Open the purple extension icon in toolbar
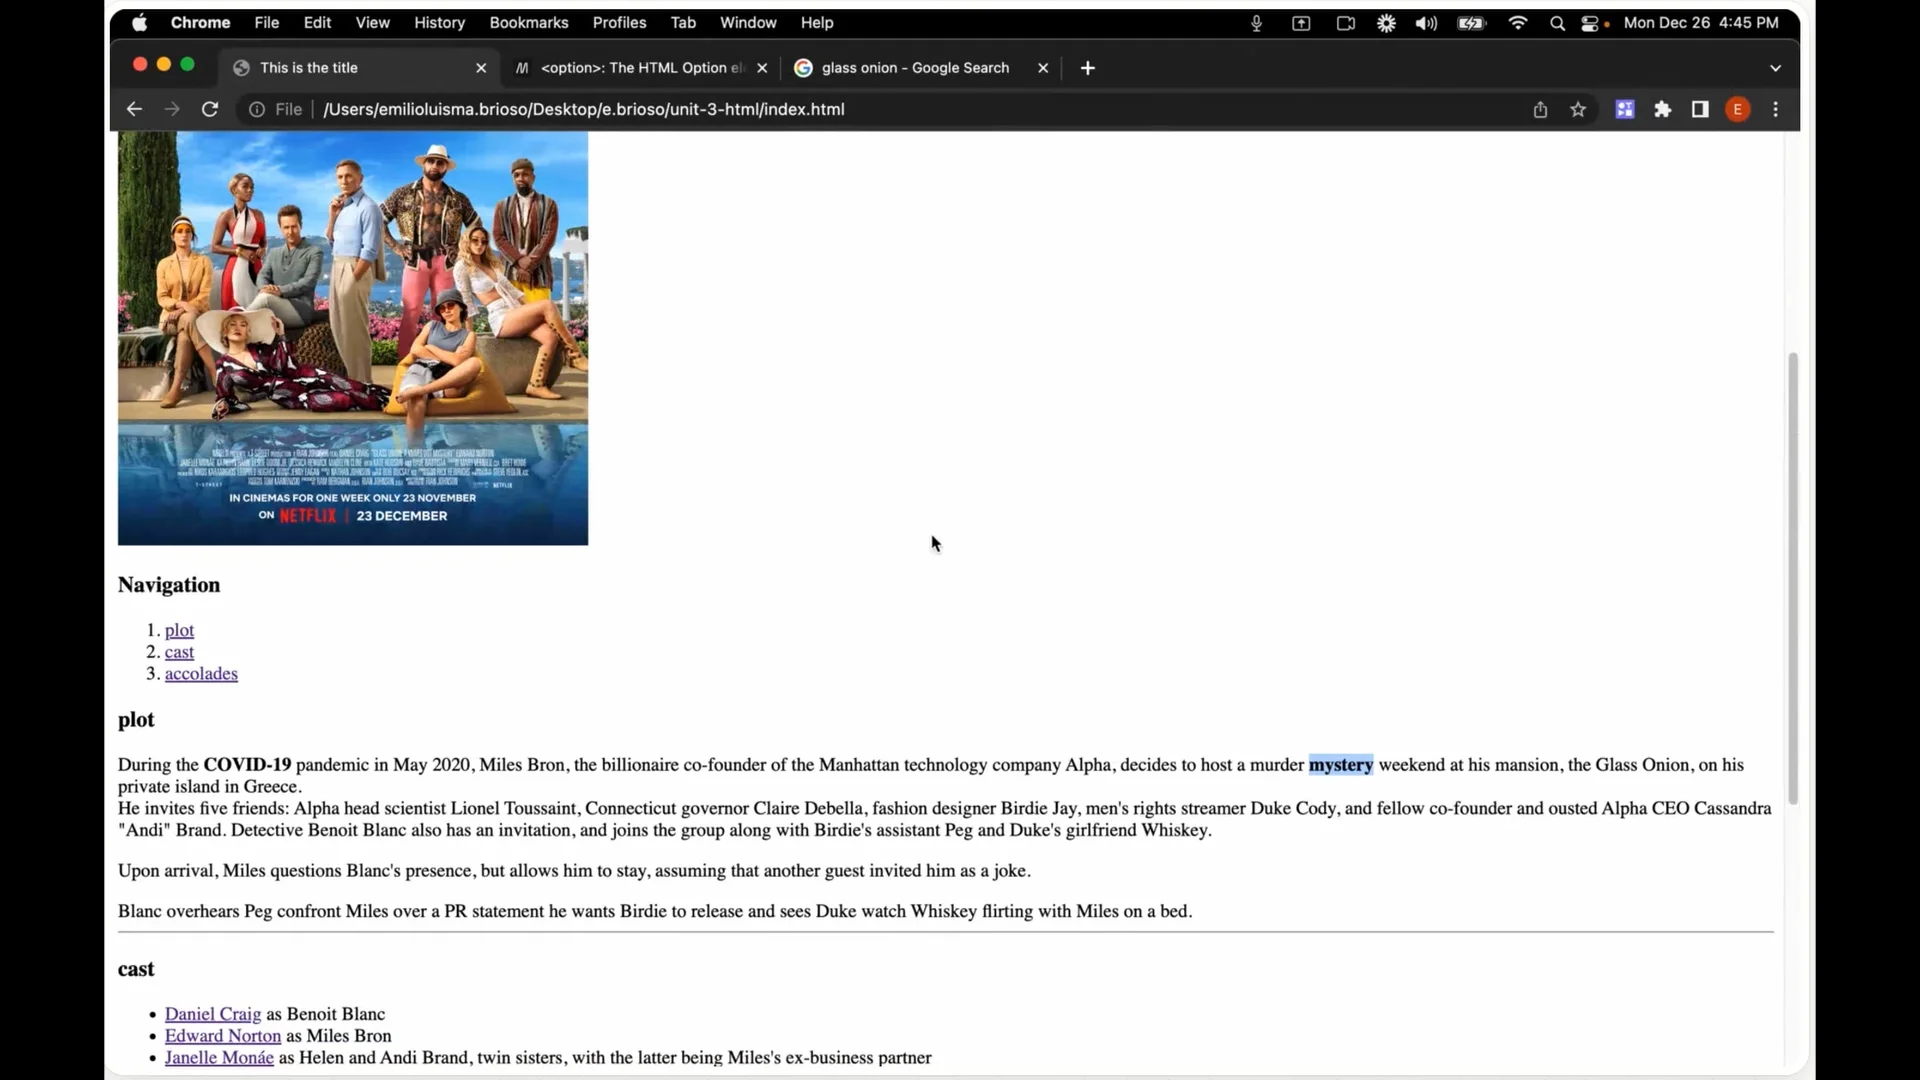This screenshot has height=1080, width=1920. tap(1625, 109)
